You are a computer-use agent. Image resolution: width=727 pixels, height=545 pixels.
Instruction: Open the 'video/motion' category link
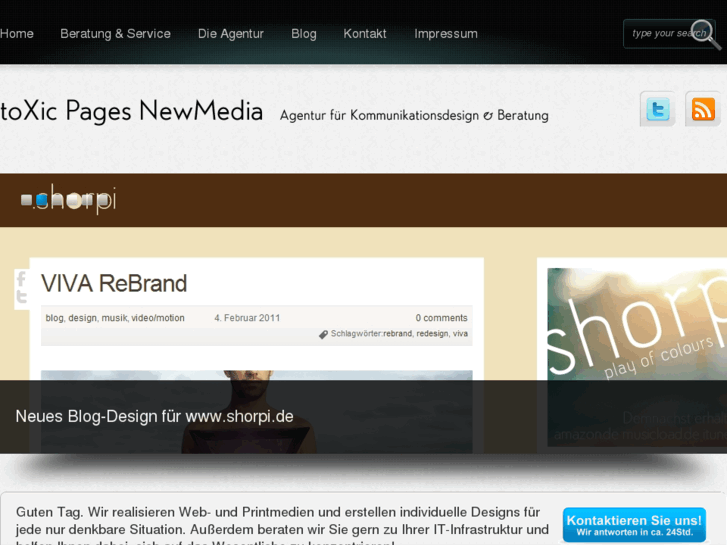coord(158,318)
